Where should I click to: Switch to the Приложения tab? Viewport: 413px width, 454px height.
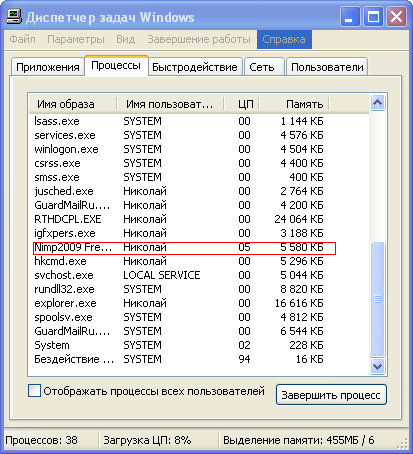pos(48,67)
